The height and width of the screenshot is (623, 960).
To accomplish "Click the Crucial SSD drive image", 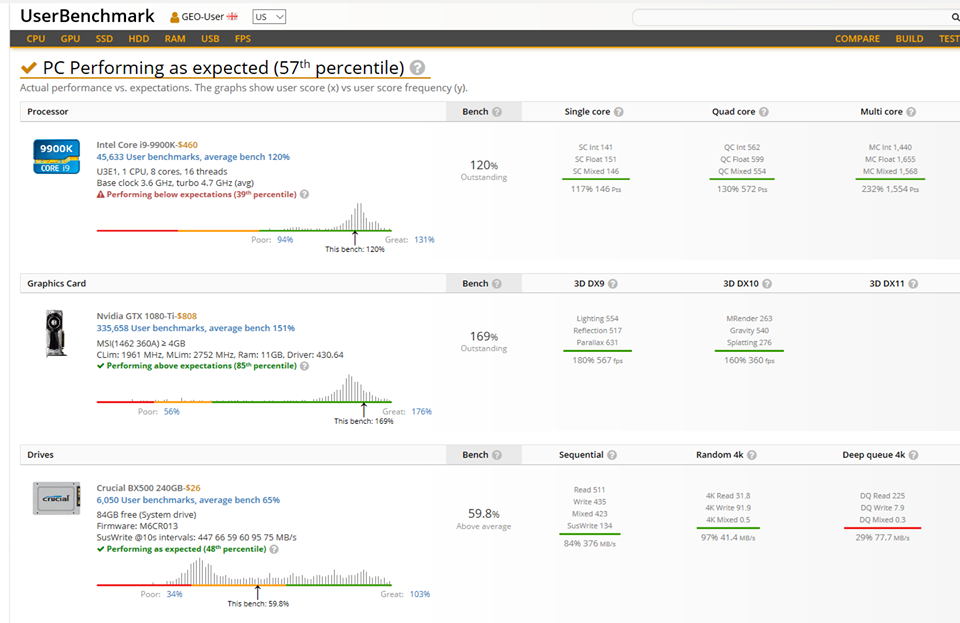I will [x=56, y=498].
